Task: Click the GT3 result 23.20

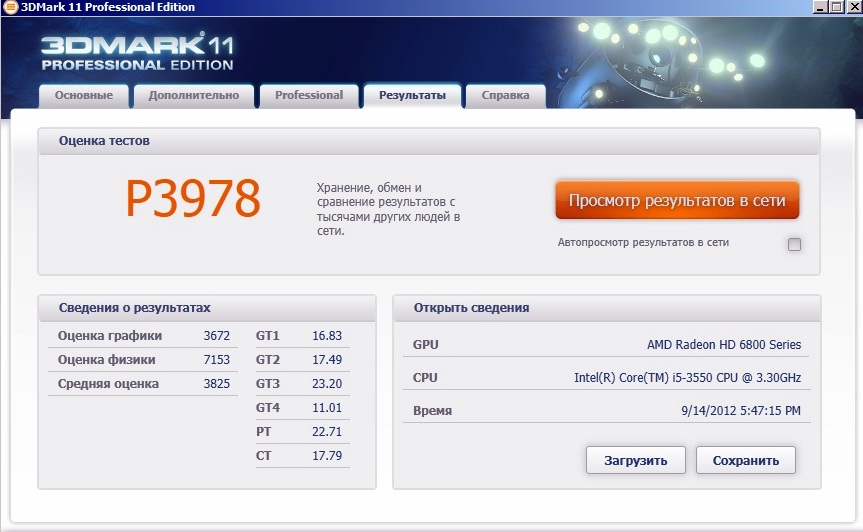Action: point(327,384)
